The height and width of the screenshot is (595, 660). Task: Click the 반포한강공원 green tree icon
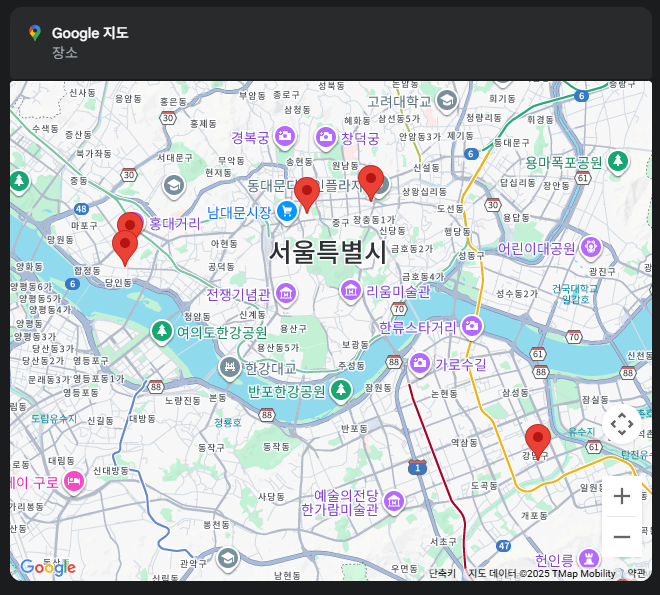click(x=341, y=390)
